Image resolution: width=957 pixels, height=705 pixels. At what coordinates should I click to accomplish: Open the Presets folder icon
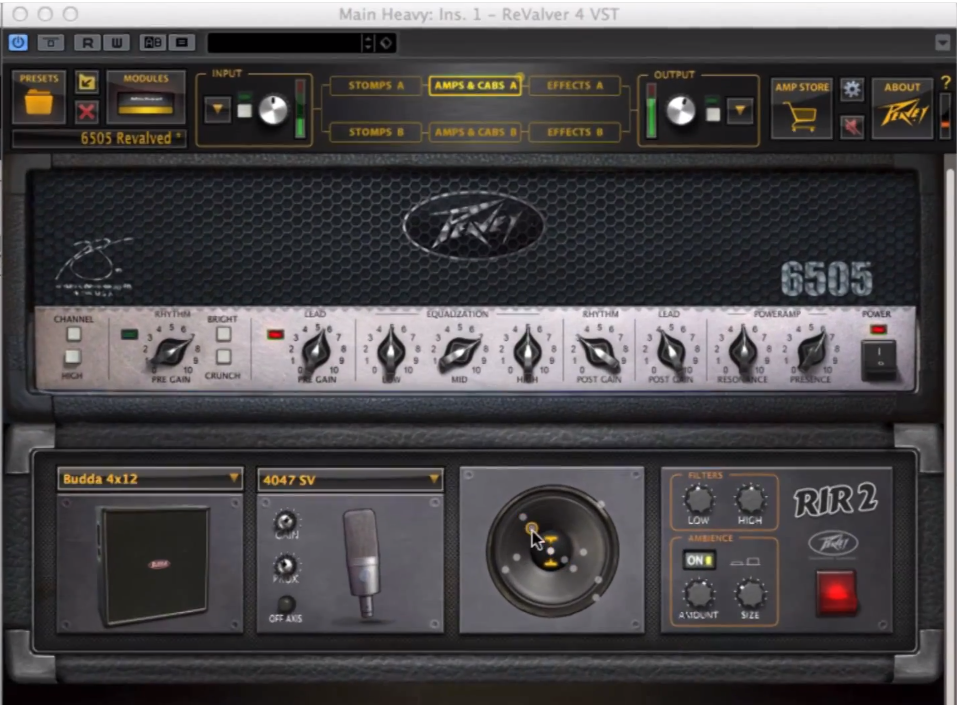coord(39,102)
